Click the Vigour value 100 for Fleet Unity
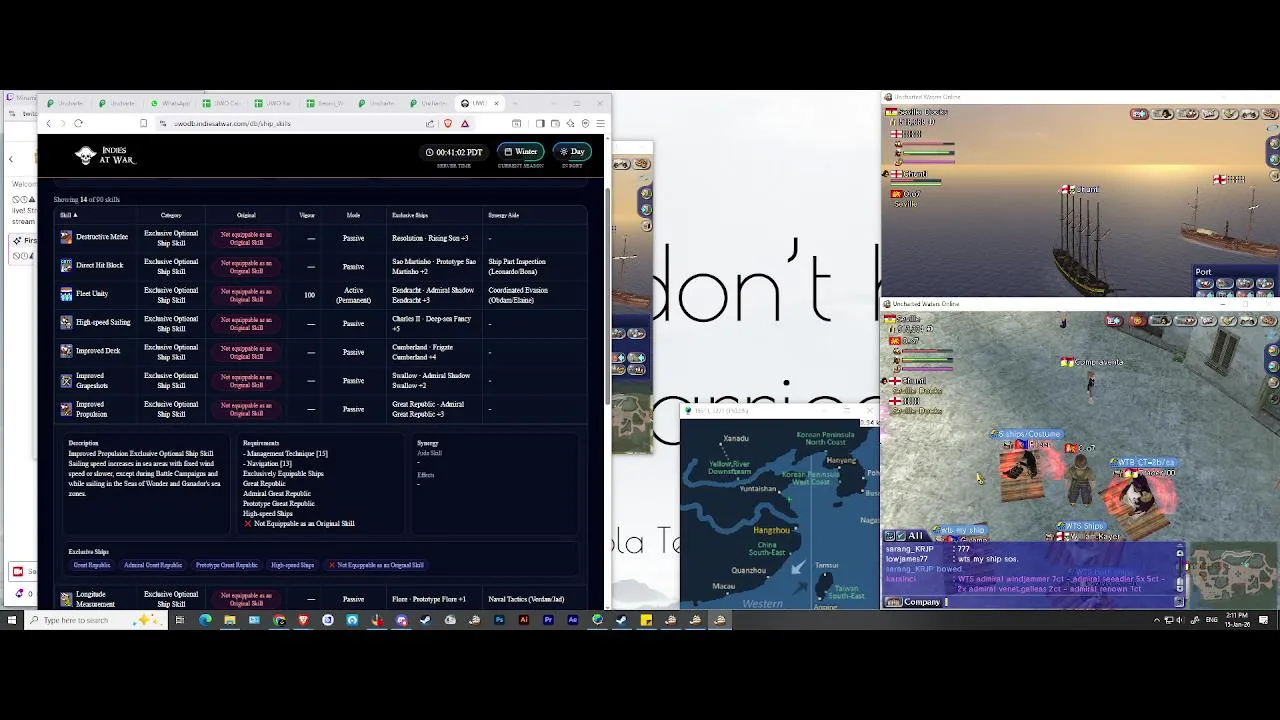 tap(309, 295)
